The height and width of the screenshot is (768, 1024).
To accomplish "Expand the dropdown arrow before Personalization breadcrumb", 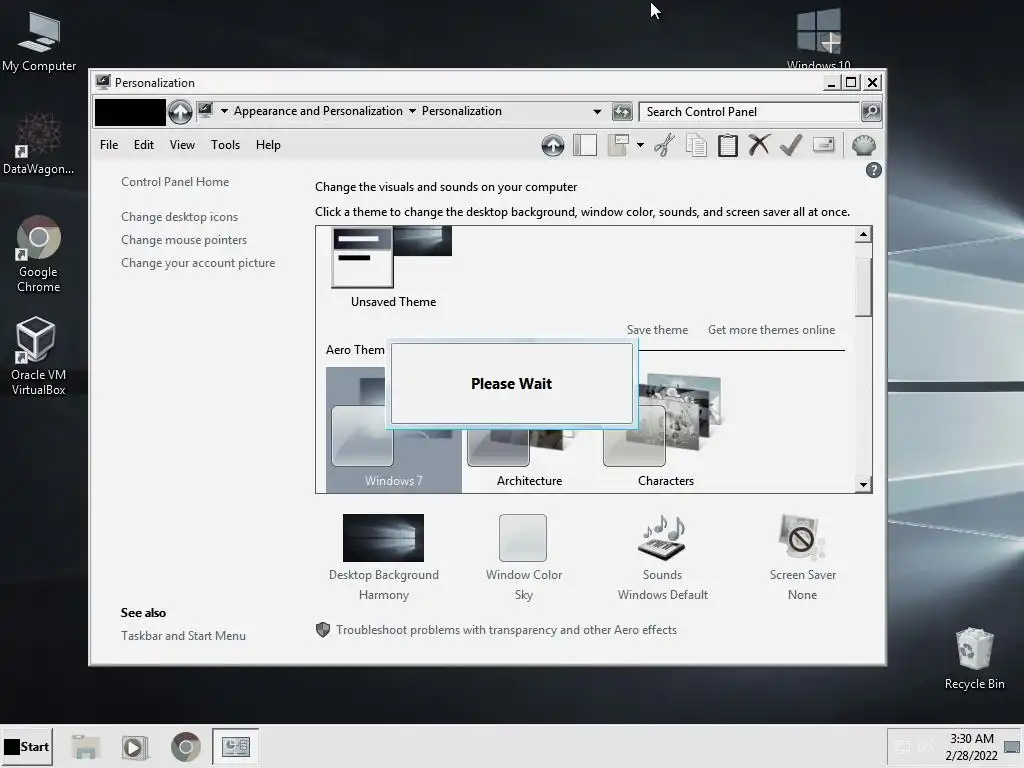I will click(x=412, y=111).
